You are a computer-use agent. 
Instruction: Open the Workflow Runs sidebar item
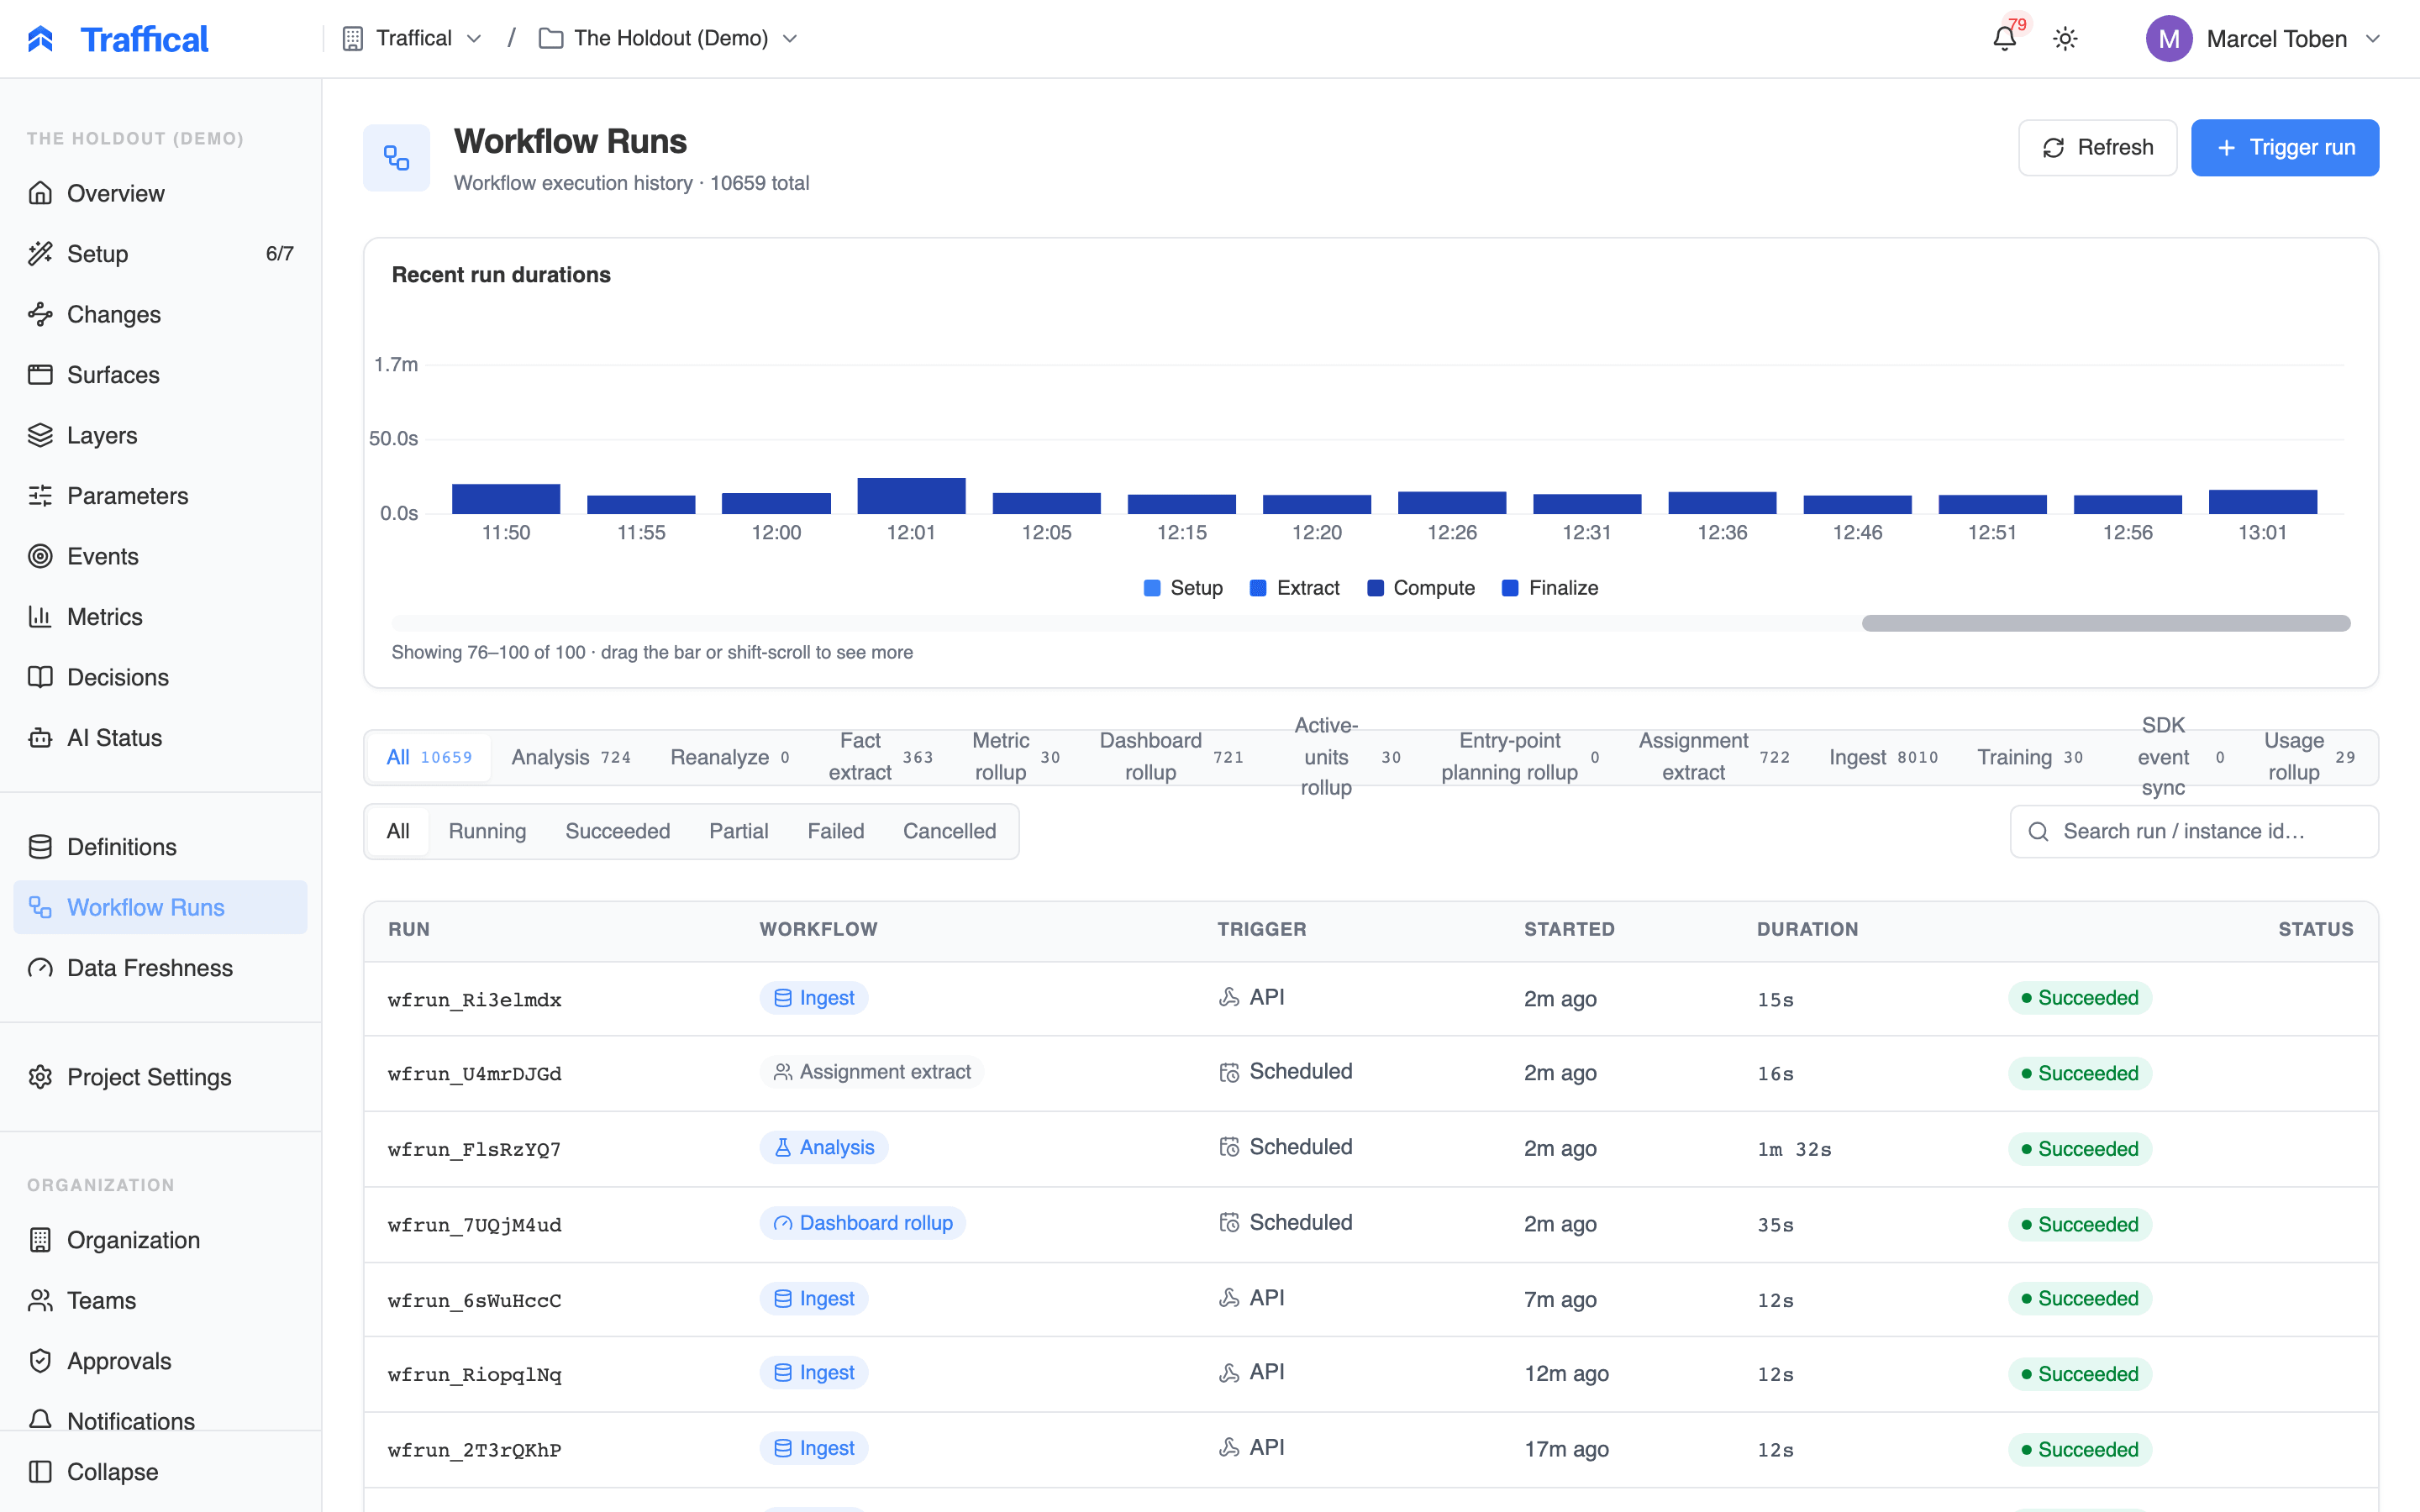(x=160, y=907)
